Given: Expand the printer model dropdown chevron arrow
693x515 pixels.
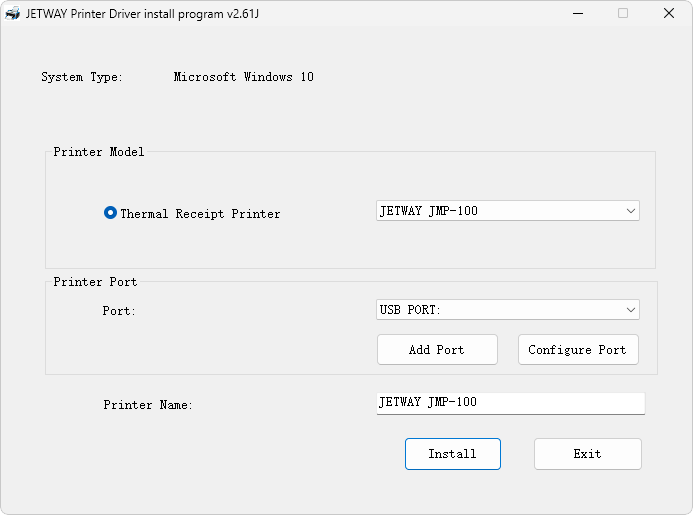Looking at the screenshot, I should click(x=631, y=211).
